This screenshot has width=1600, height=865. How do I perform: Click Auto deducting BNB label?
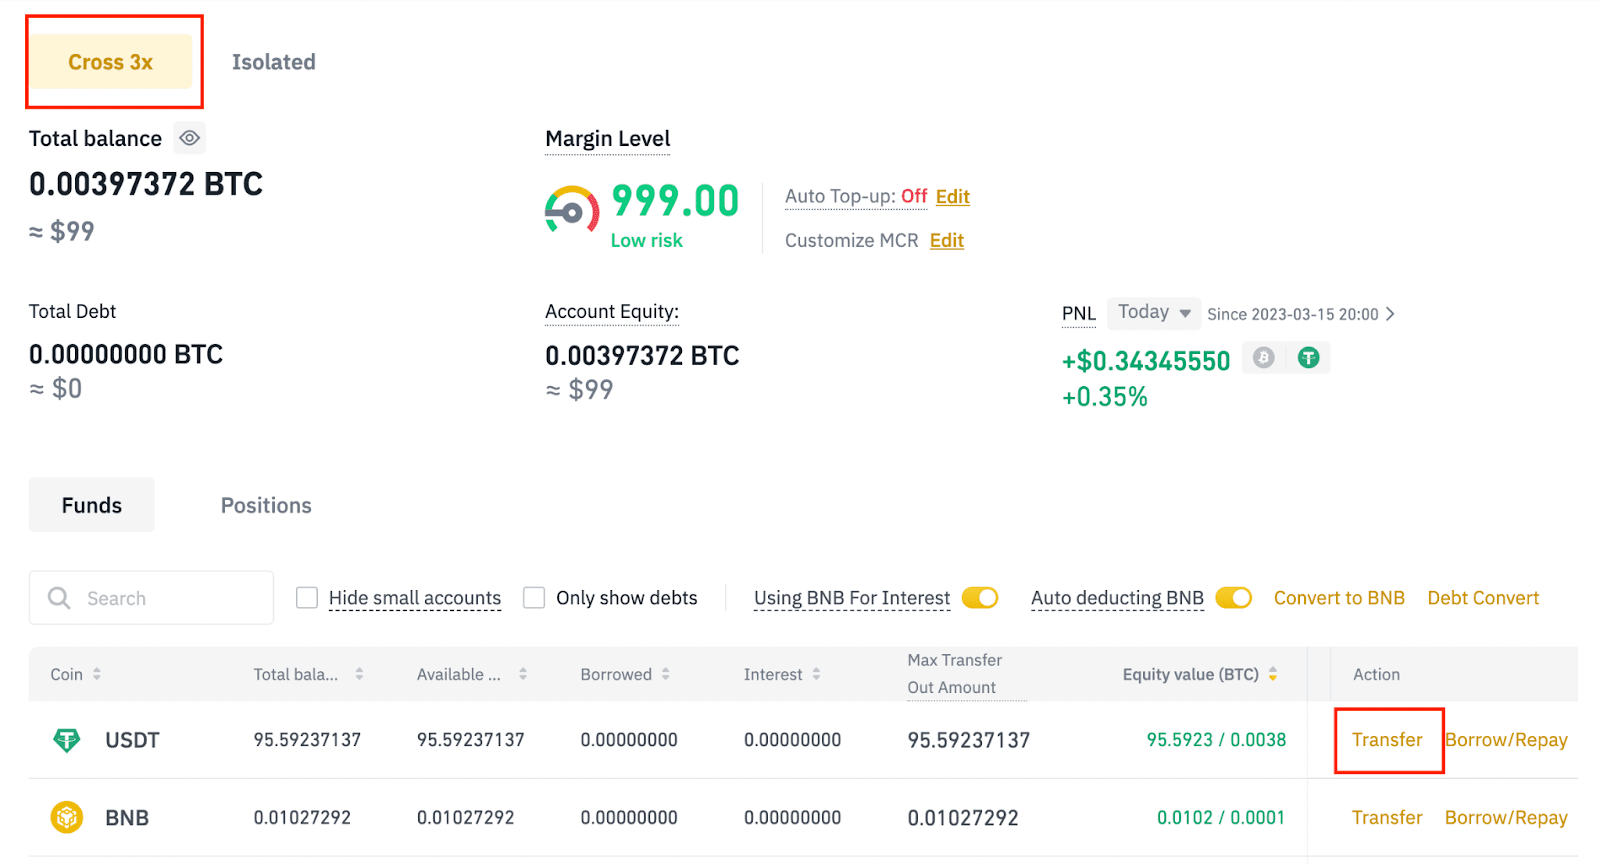(1118, 598)
